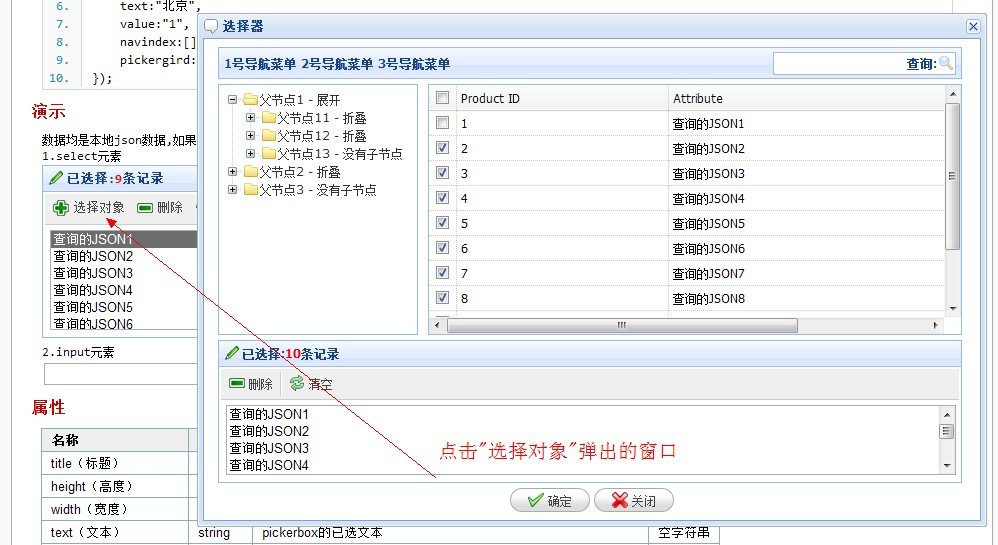The width and height of the screenshot is (998, 545).
Task: Click the green plus 选择对象 icon
Action: pyautogui.click(x=61, y=208)
